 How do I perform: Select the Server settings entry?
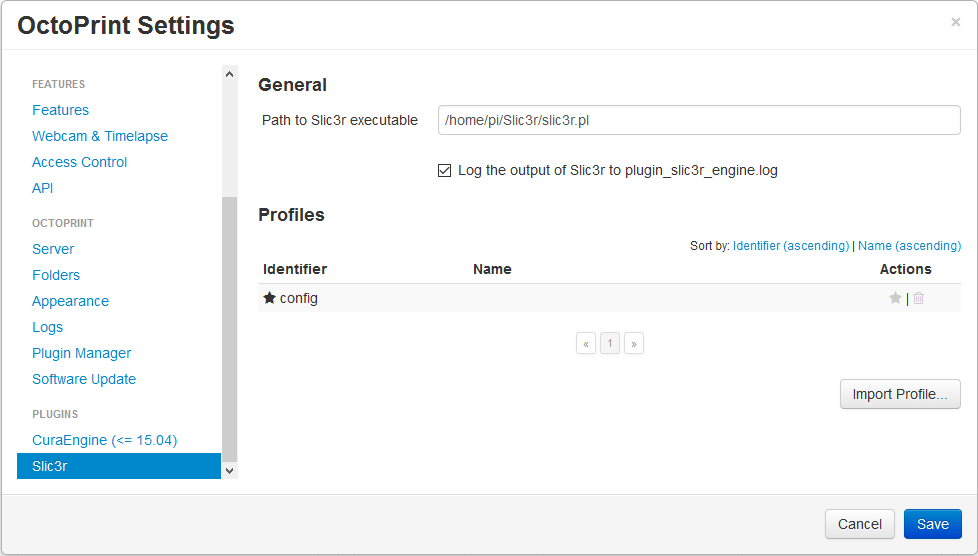pos(53,249)
